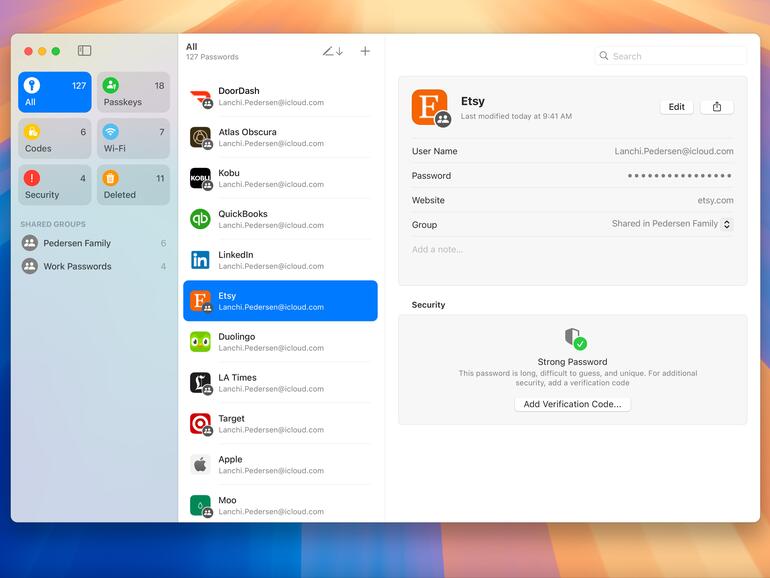Click the red Security alert icon
770x578 pixels.
[x=32, y=177]
